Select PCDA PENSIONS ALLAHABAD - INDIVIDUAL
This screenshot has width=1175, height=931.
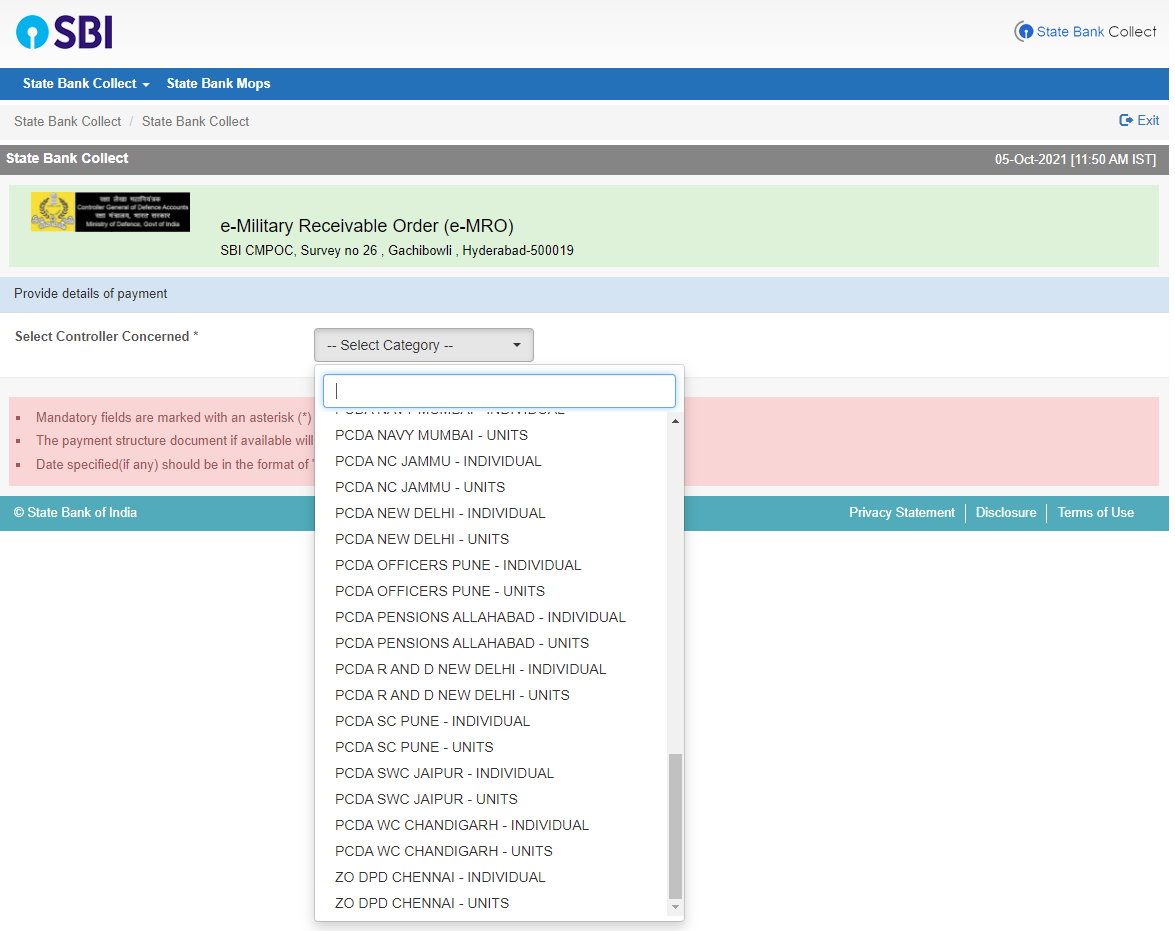point(480,617)
